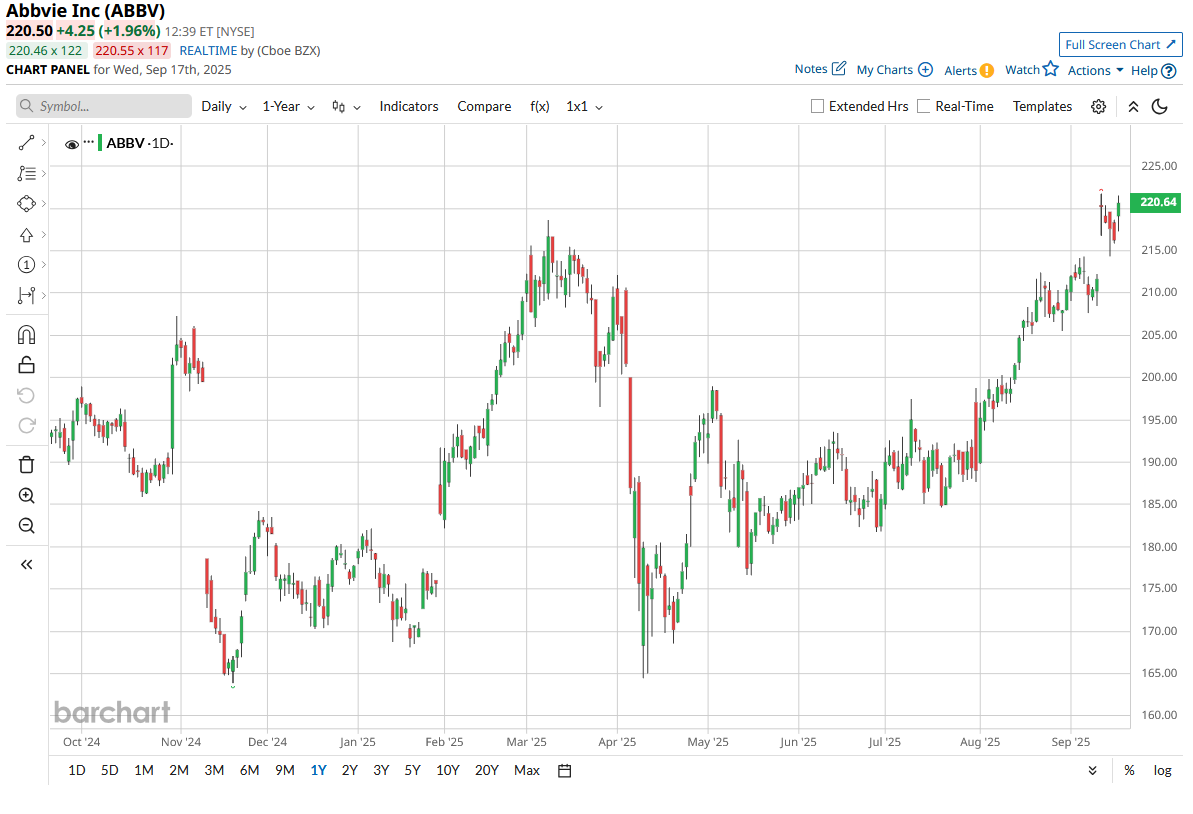Select the price range measure tool
The width and height of the screenshot is (1193, 814).
(x=27, y=295)
